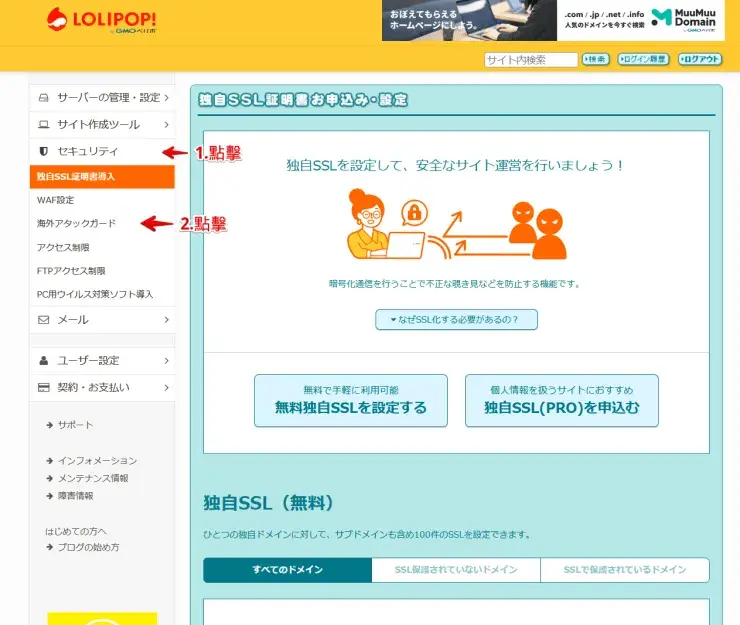Click the laptop icon beside サイト作成ツール
740x625 pixels.
coord(43,125)
